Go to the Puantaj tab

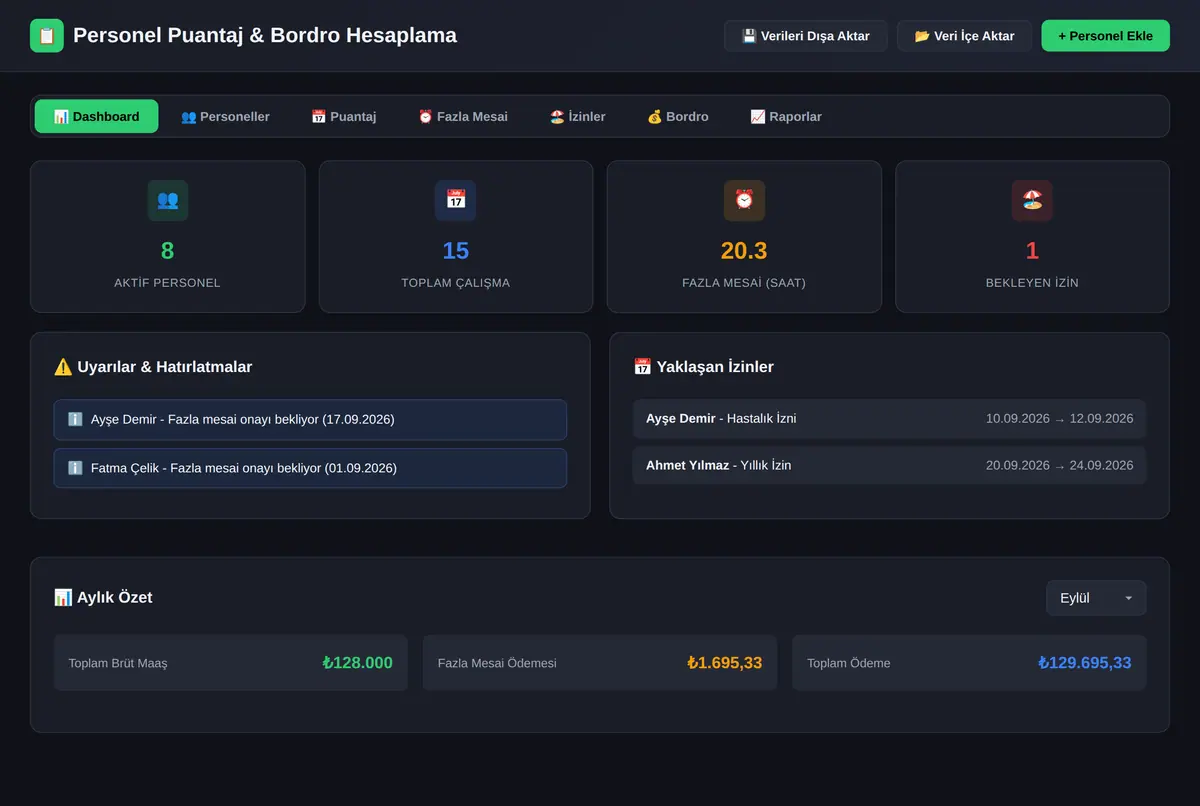[x=343, y=116]
